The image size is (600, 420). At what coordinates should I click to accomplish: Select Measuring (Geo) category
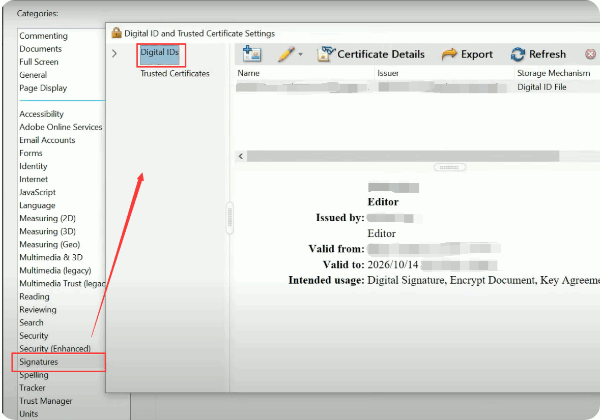tap(50, 244)
